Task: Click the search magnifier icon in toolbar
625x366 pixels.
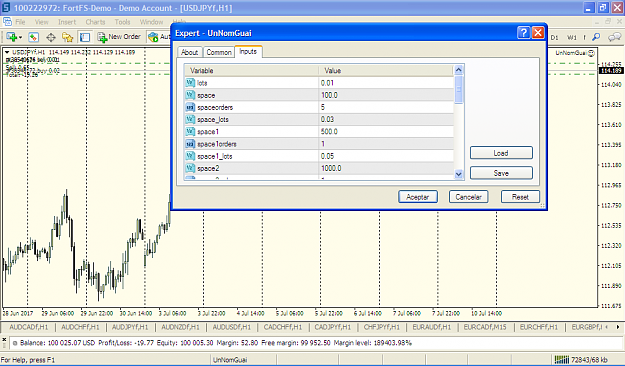Action: 596,37
